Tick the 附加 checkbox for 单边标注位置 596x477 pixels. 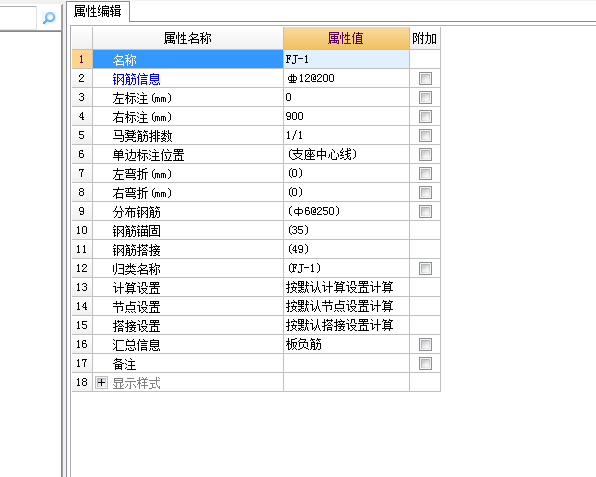425,154
